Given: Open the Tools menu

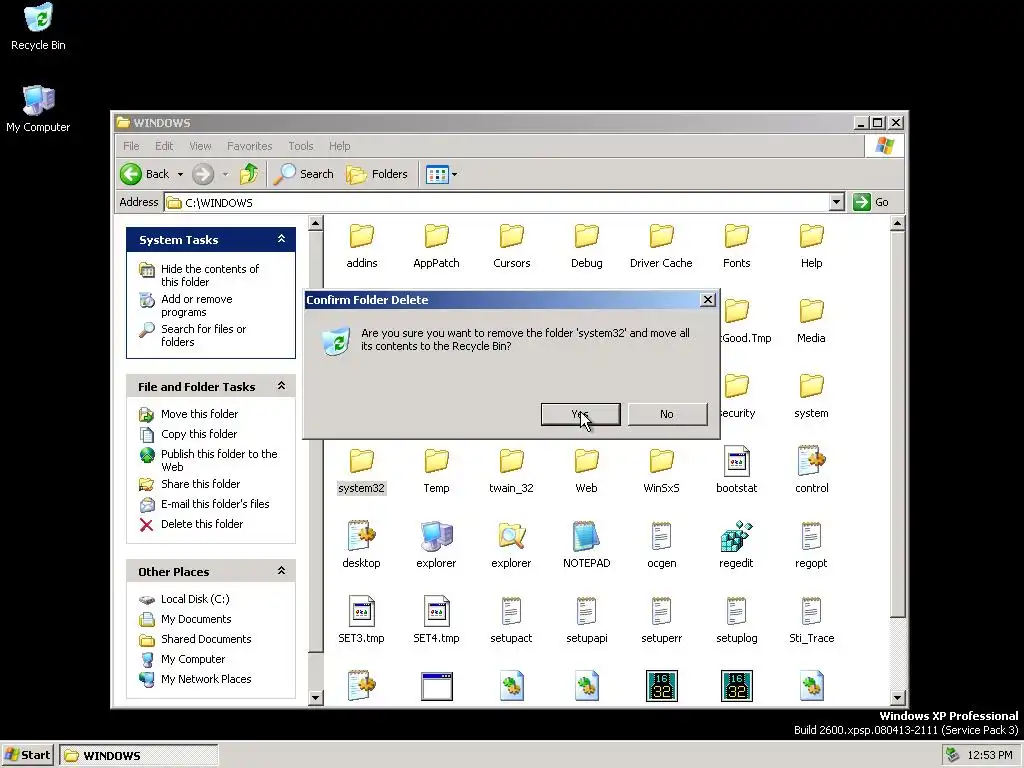Looking at the screenshot, I should [300, 146].
